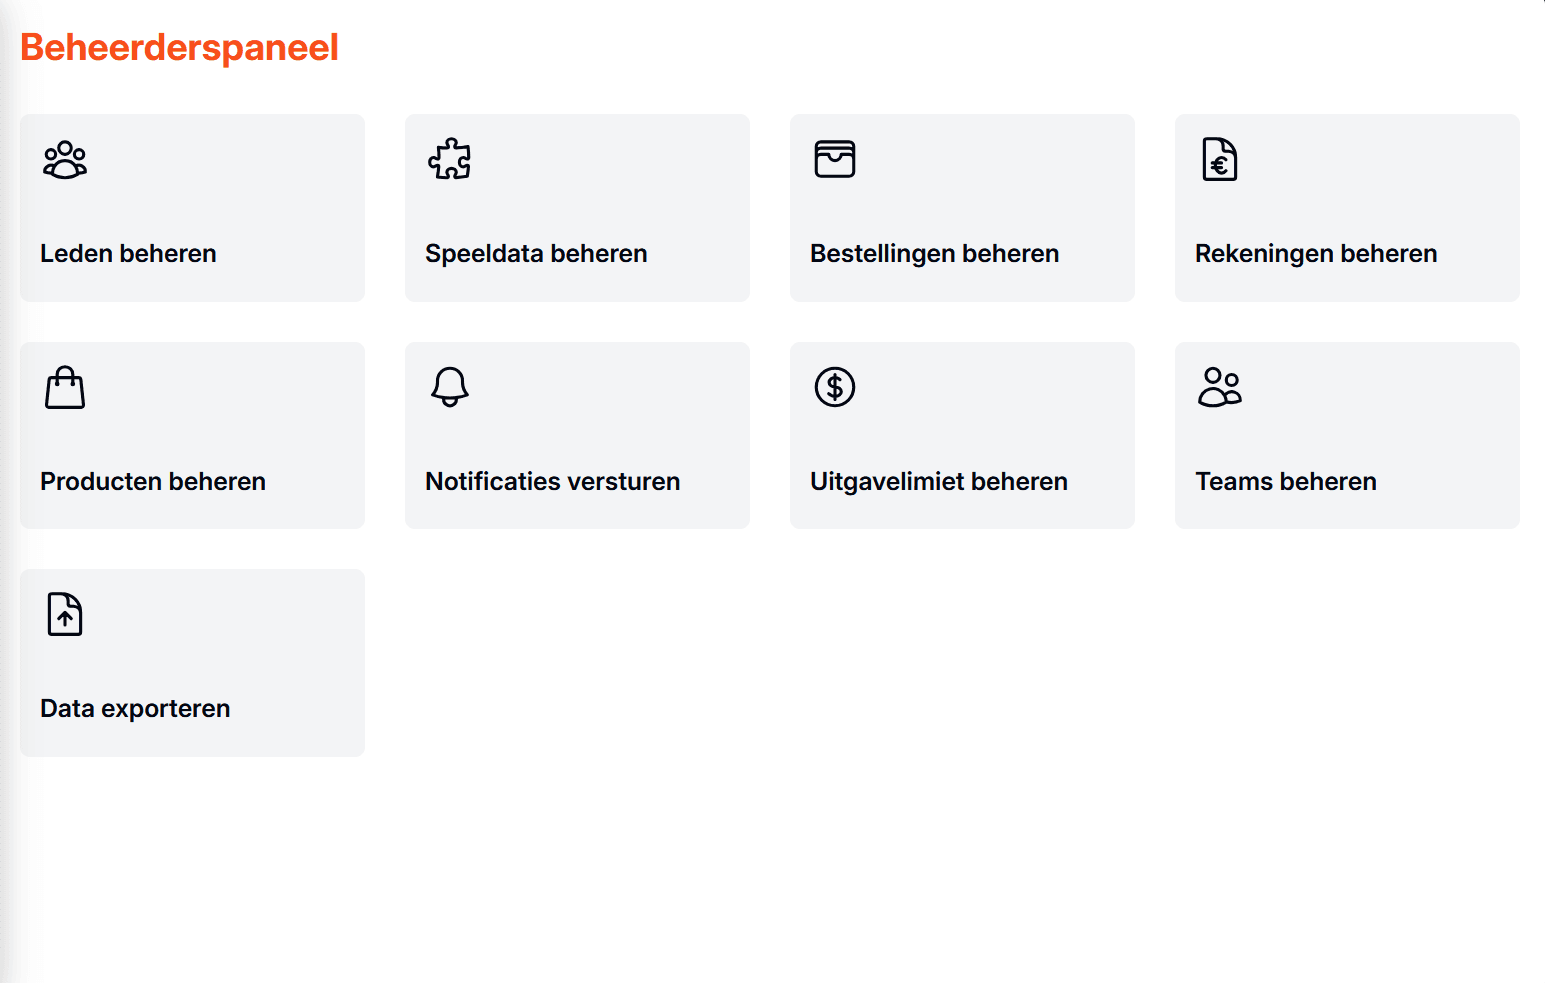Select Data exporteren

click(135, 709)
